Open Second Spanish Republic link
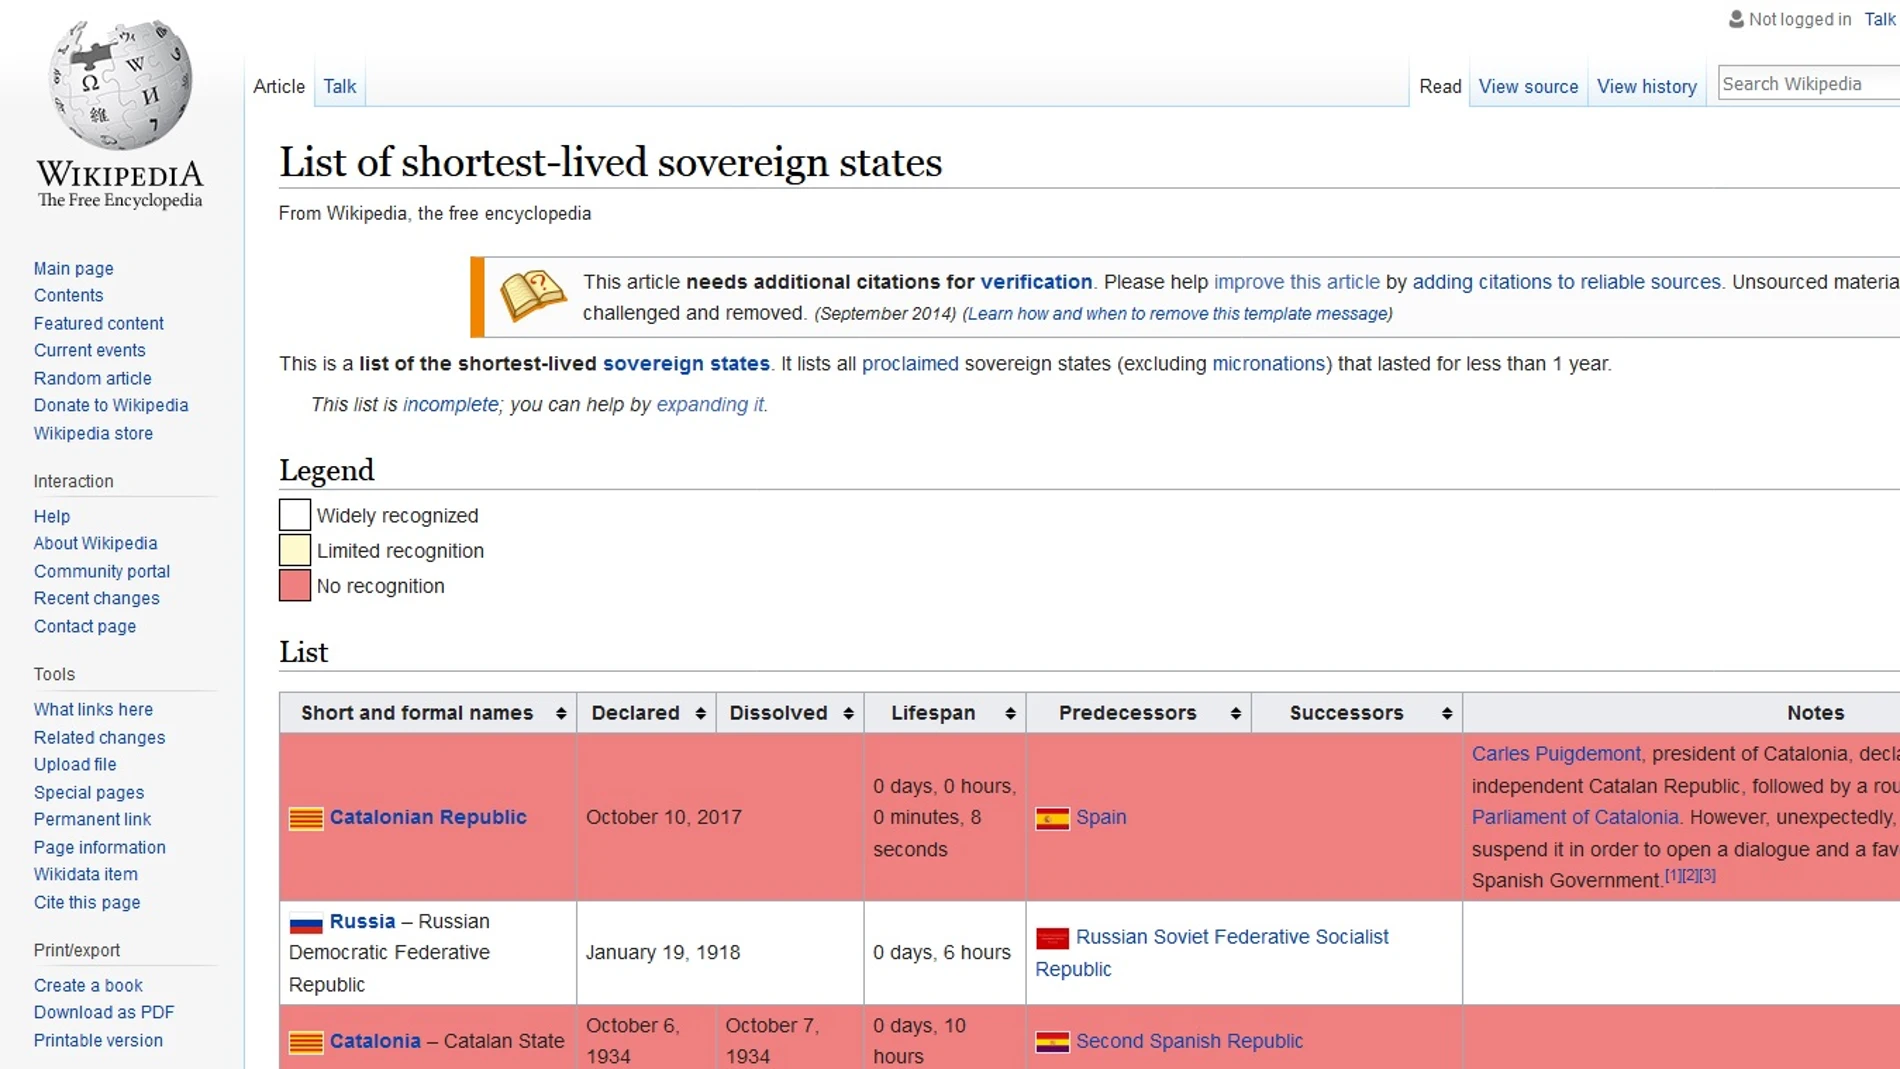 tap(1189, 1041)
